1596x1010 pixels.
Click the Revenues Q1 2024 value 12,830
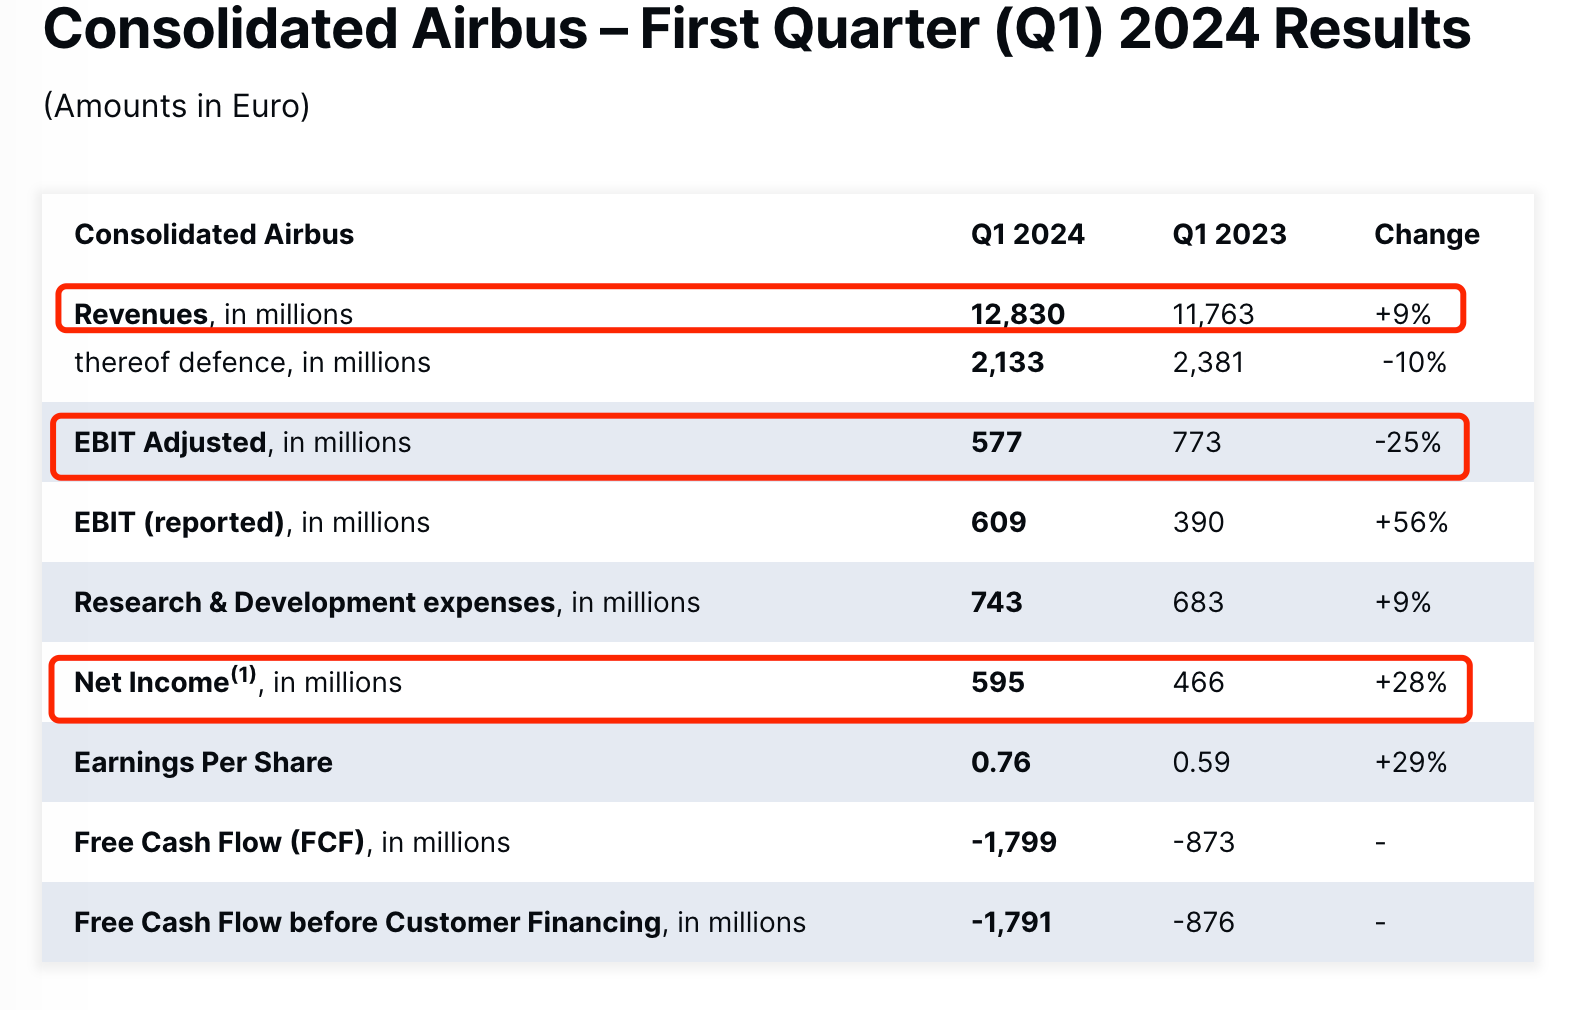click(x=1017, y=314)
